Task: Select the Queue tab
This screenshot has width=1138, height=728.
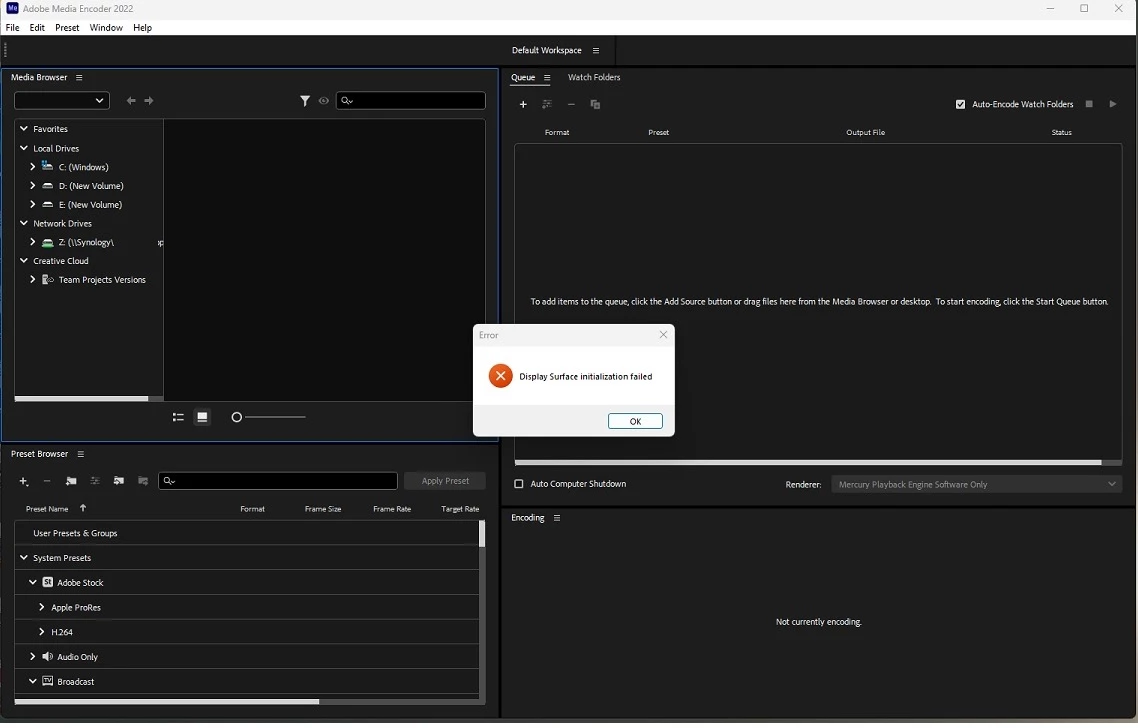Action: pyautogui.click(x=523, y=78)
